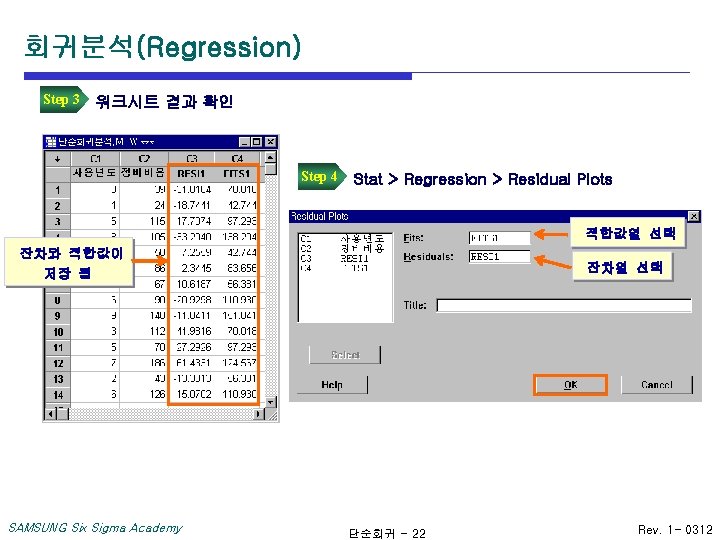The height and width of the screenshot is (540, 720).
Task: Select worksheet row header 9
Action: pyautogui.click(x=57, y=316)
